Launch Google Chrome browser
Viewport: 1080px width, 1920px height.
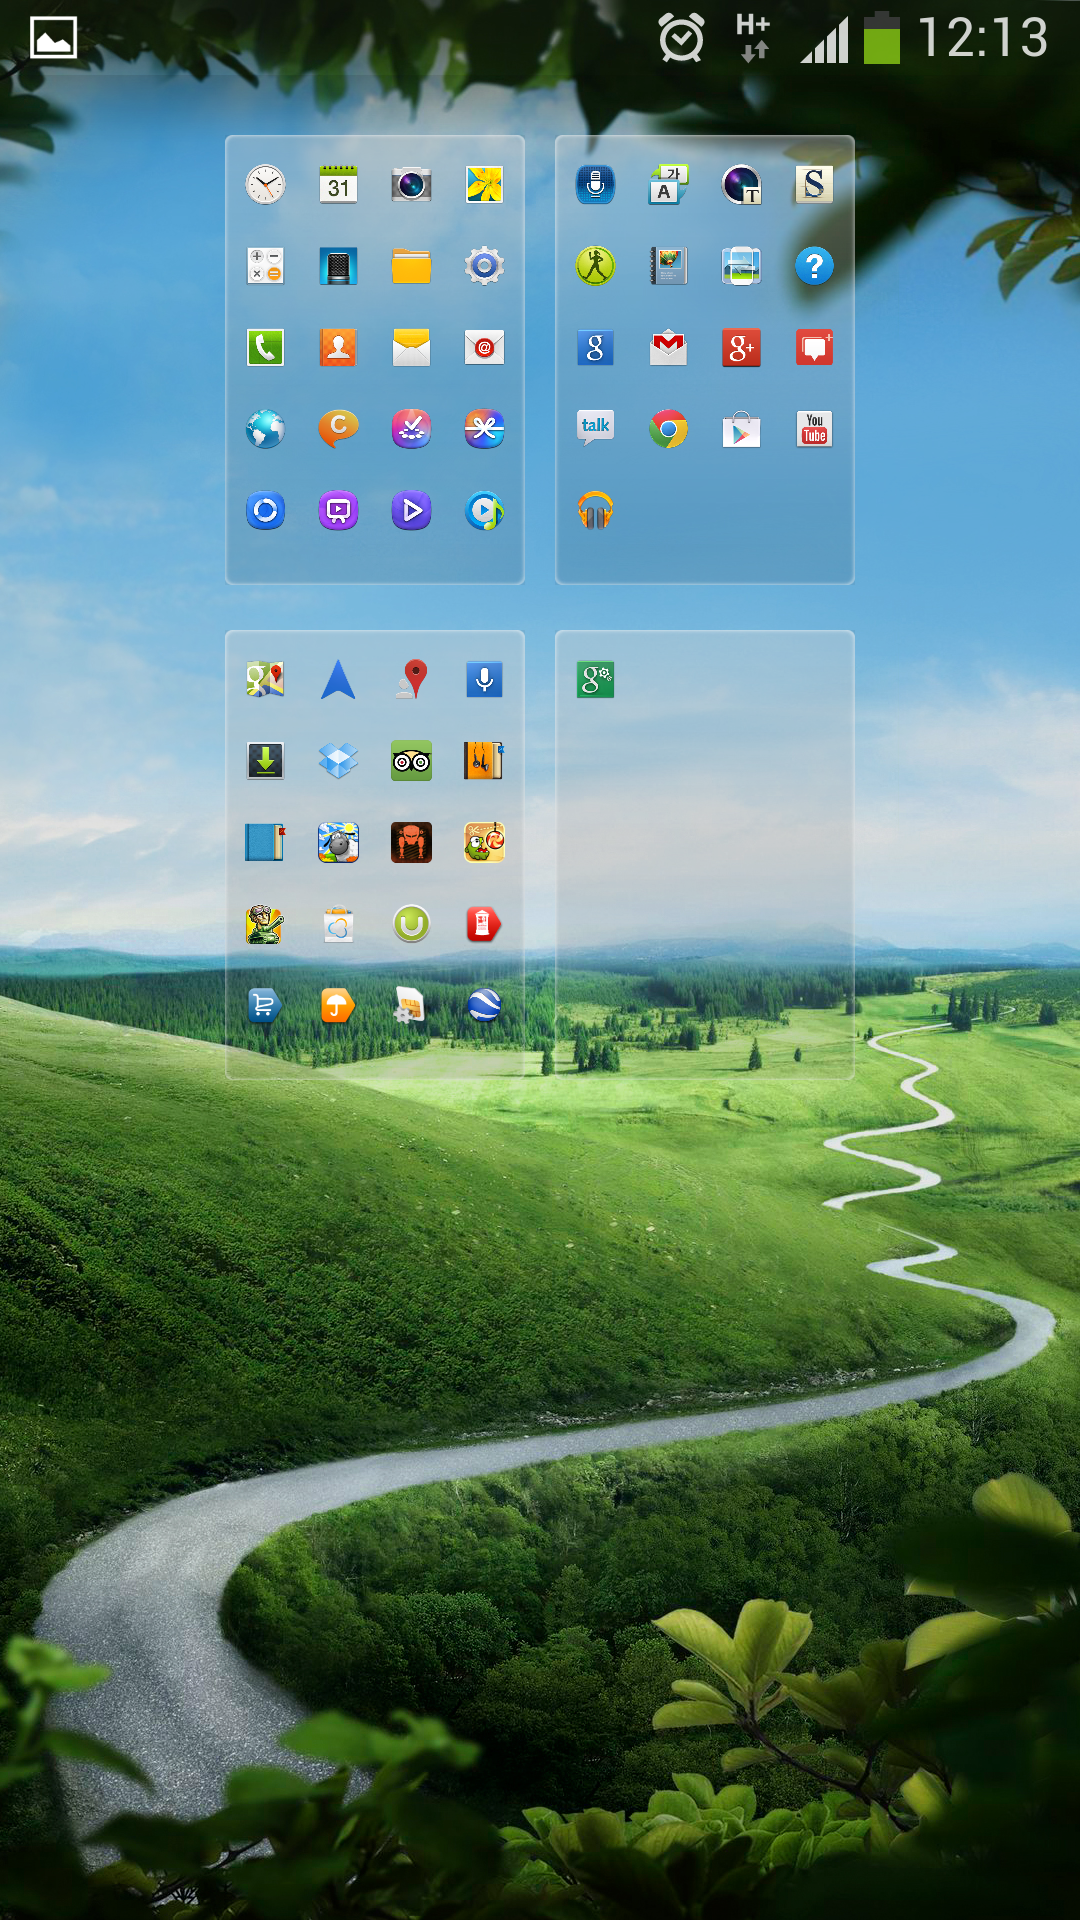tap(668, 430)
